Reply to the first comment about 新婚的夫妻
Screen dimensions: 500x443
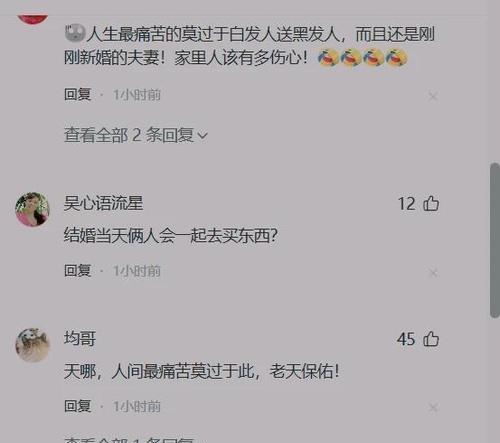click(x=77, y=95)
